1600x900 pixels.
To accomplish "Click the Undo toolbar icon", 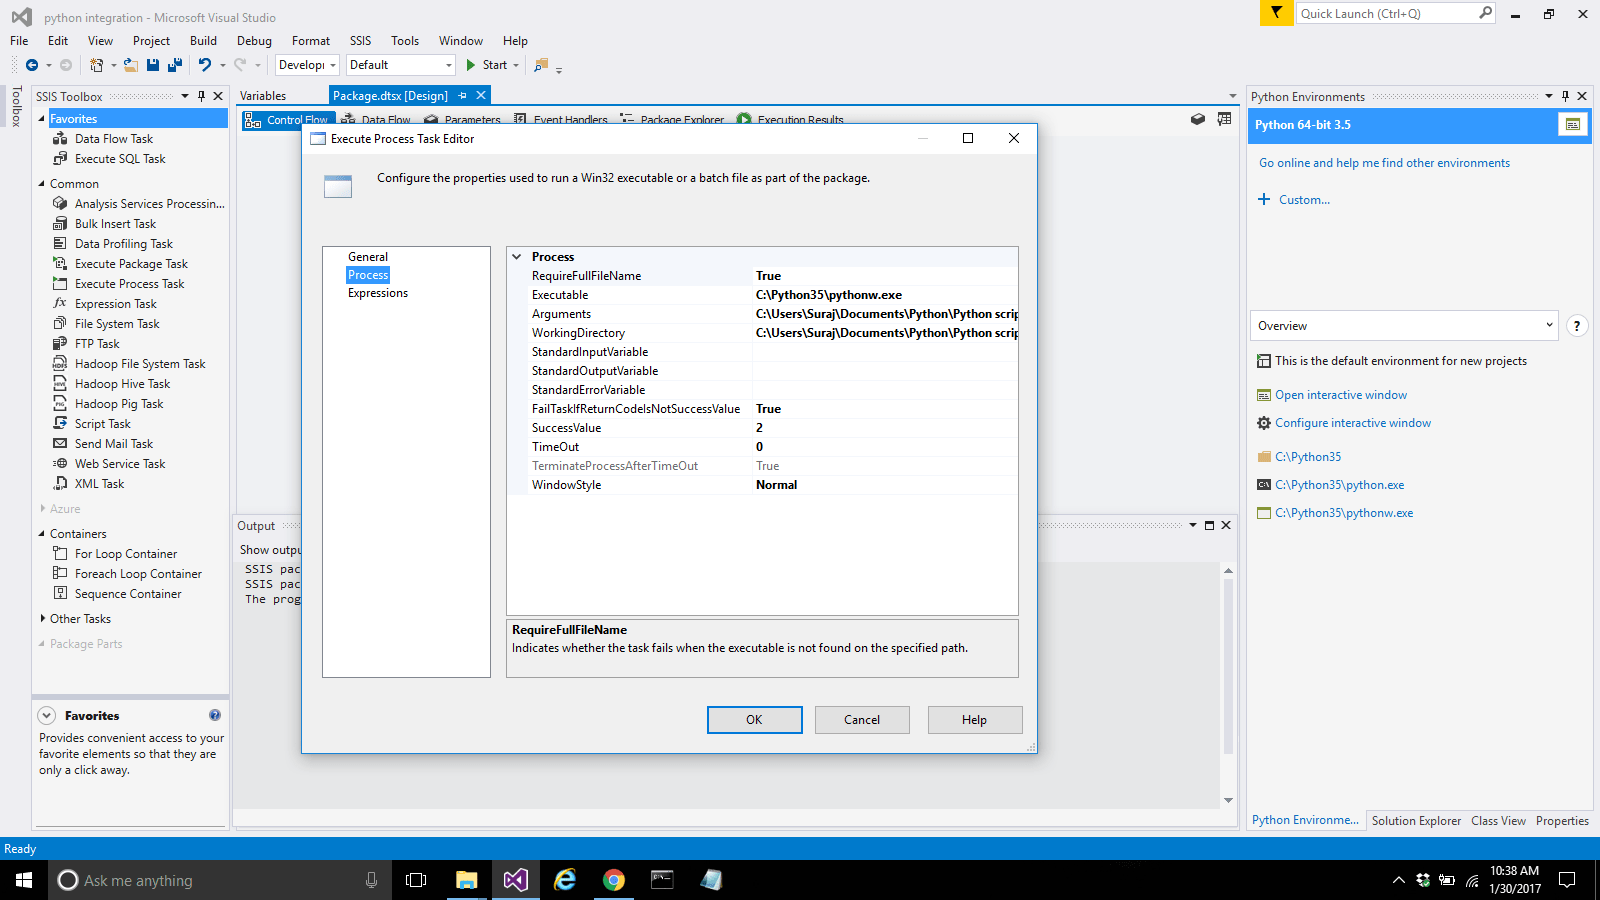I will [205, 65].
